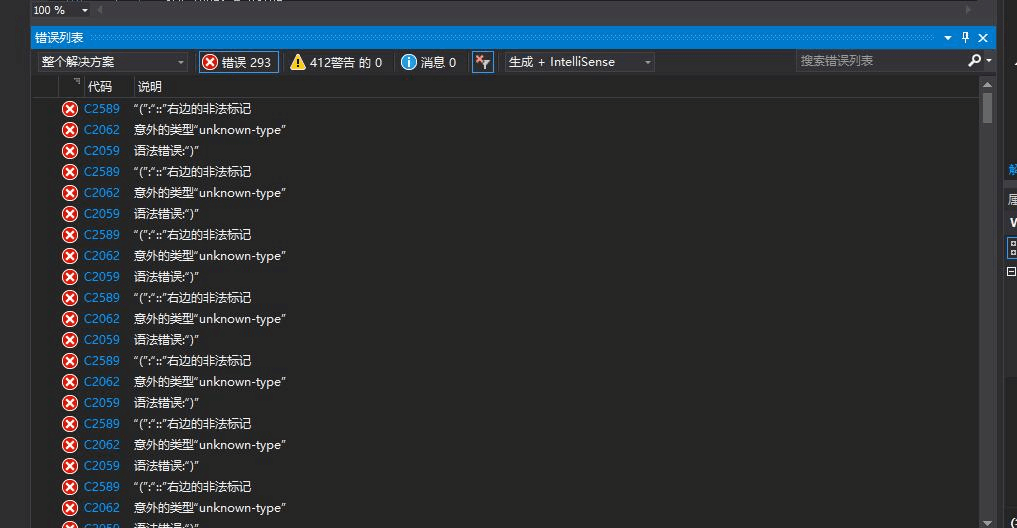Type in the 搜索错误列表 search box
Screen dimensions: 1017x528
click(878, 61)
